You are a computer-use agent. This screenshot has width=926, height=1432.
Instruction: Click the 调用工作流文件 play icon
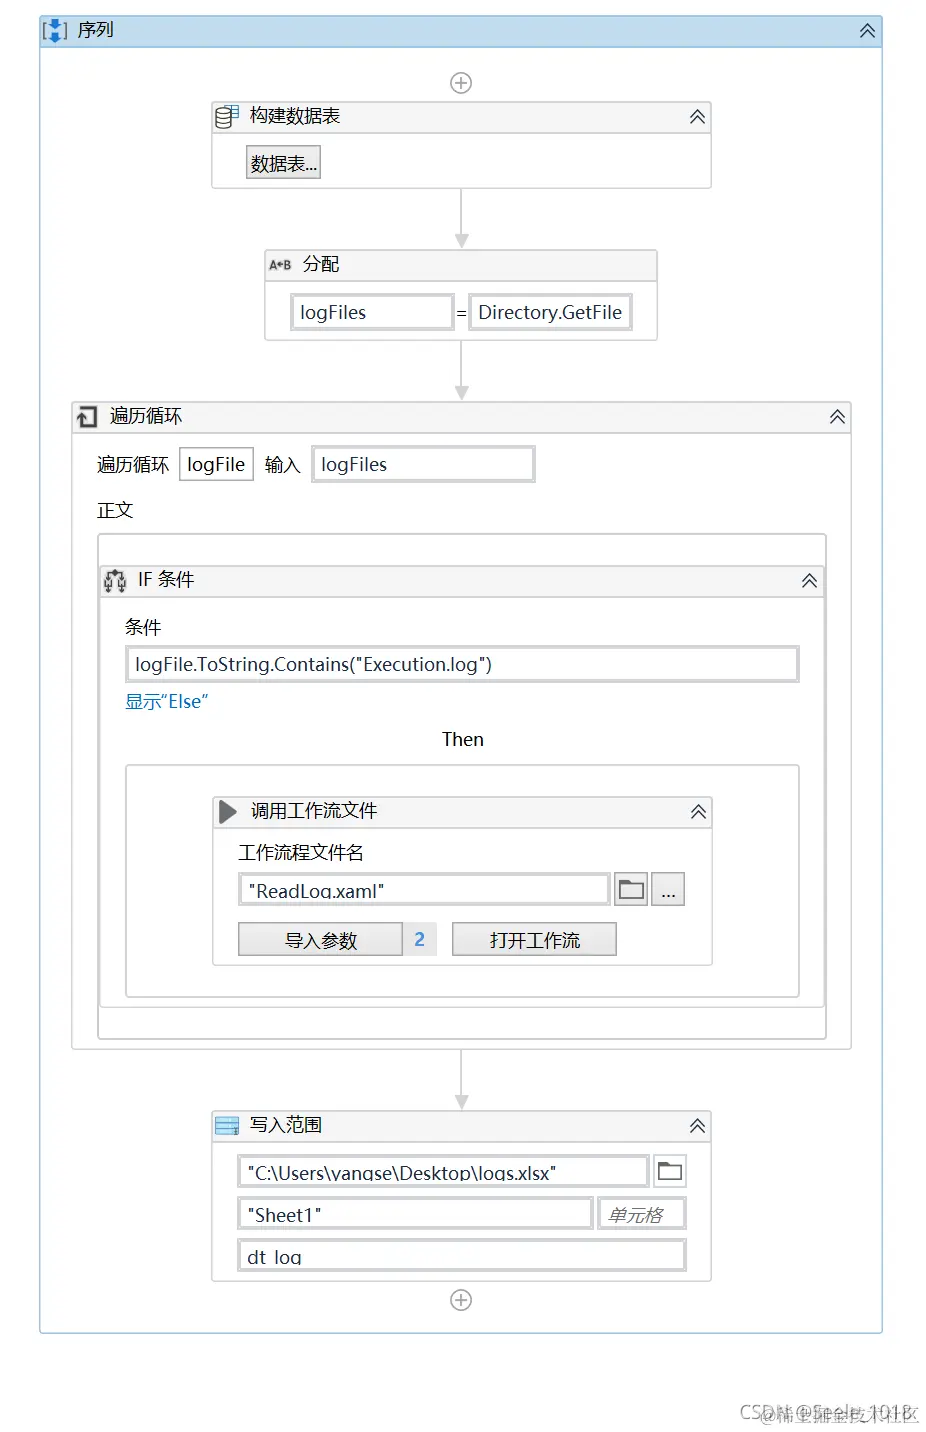coord(228,811)
